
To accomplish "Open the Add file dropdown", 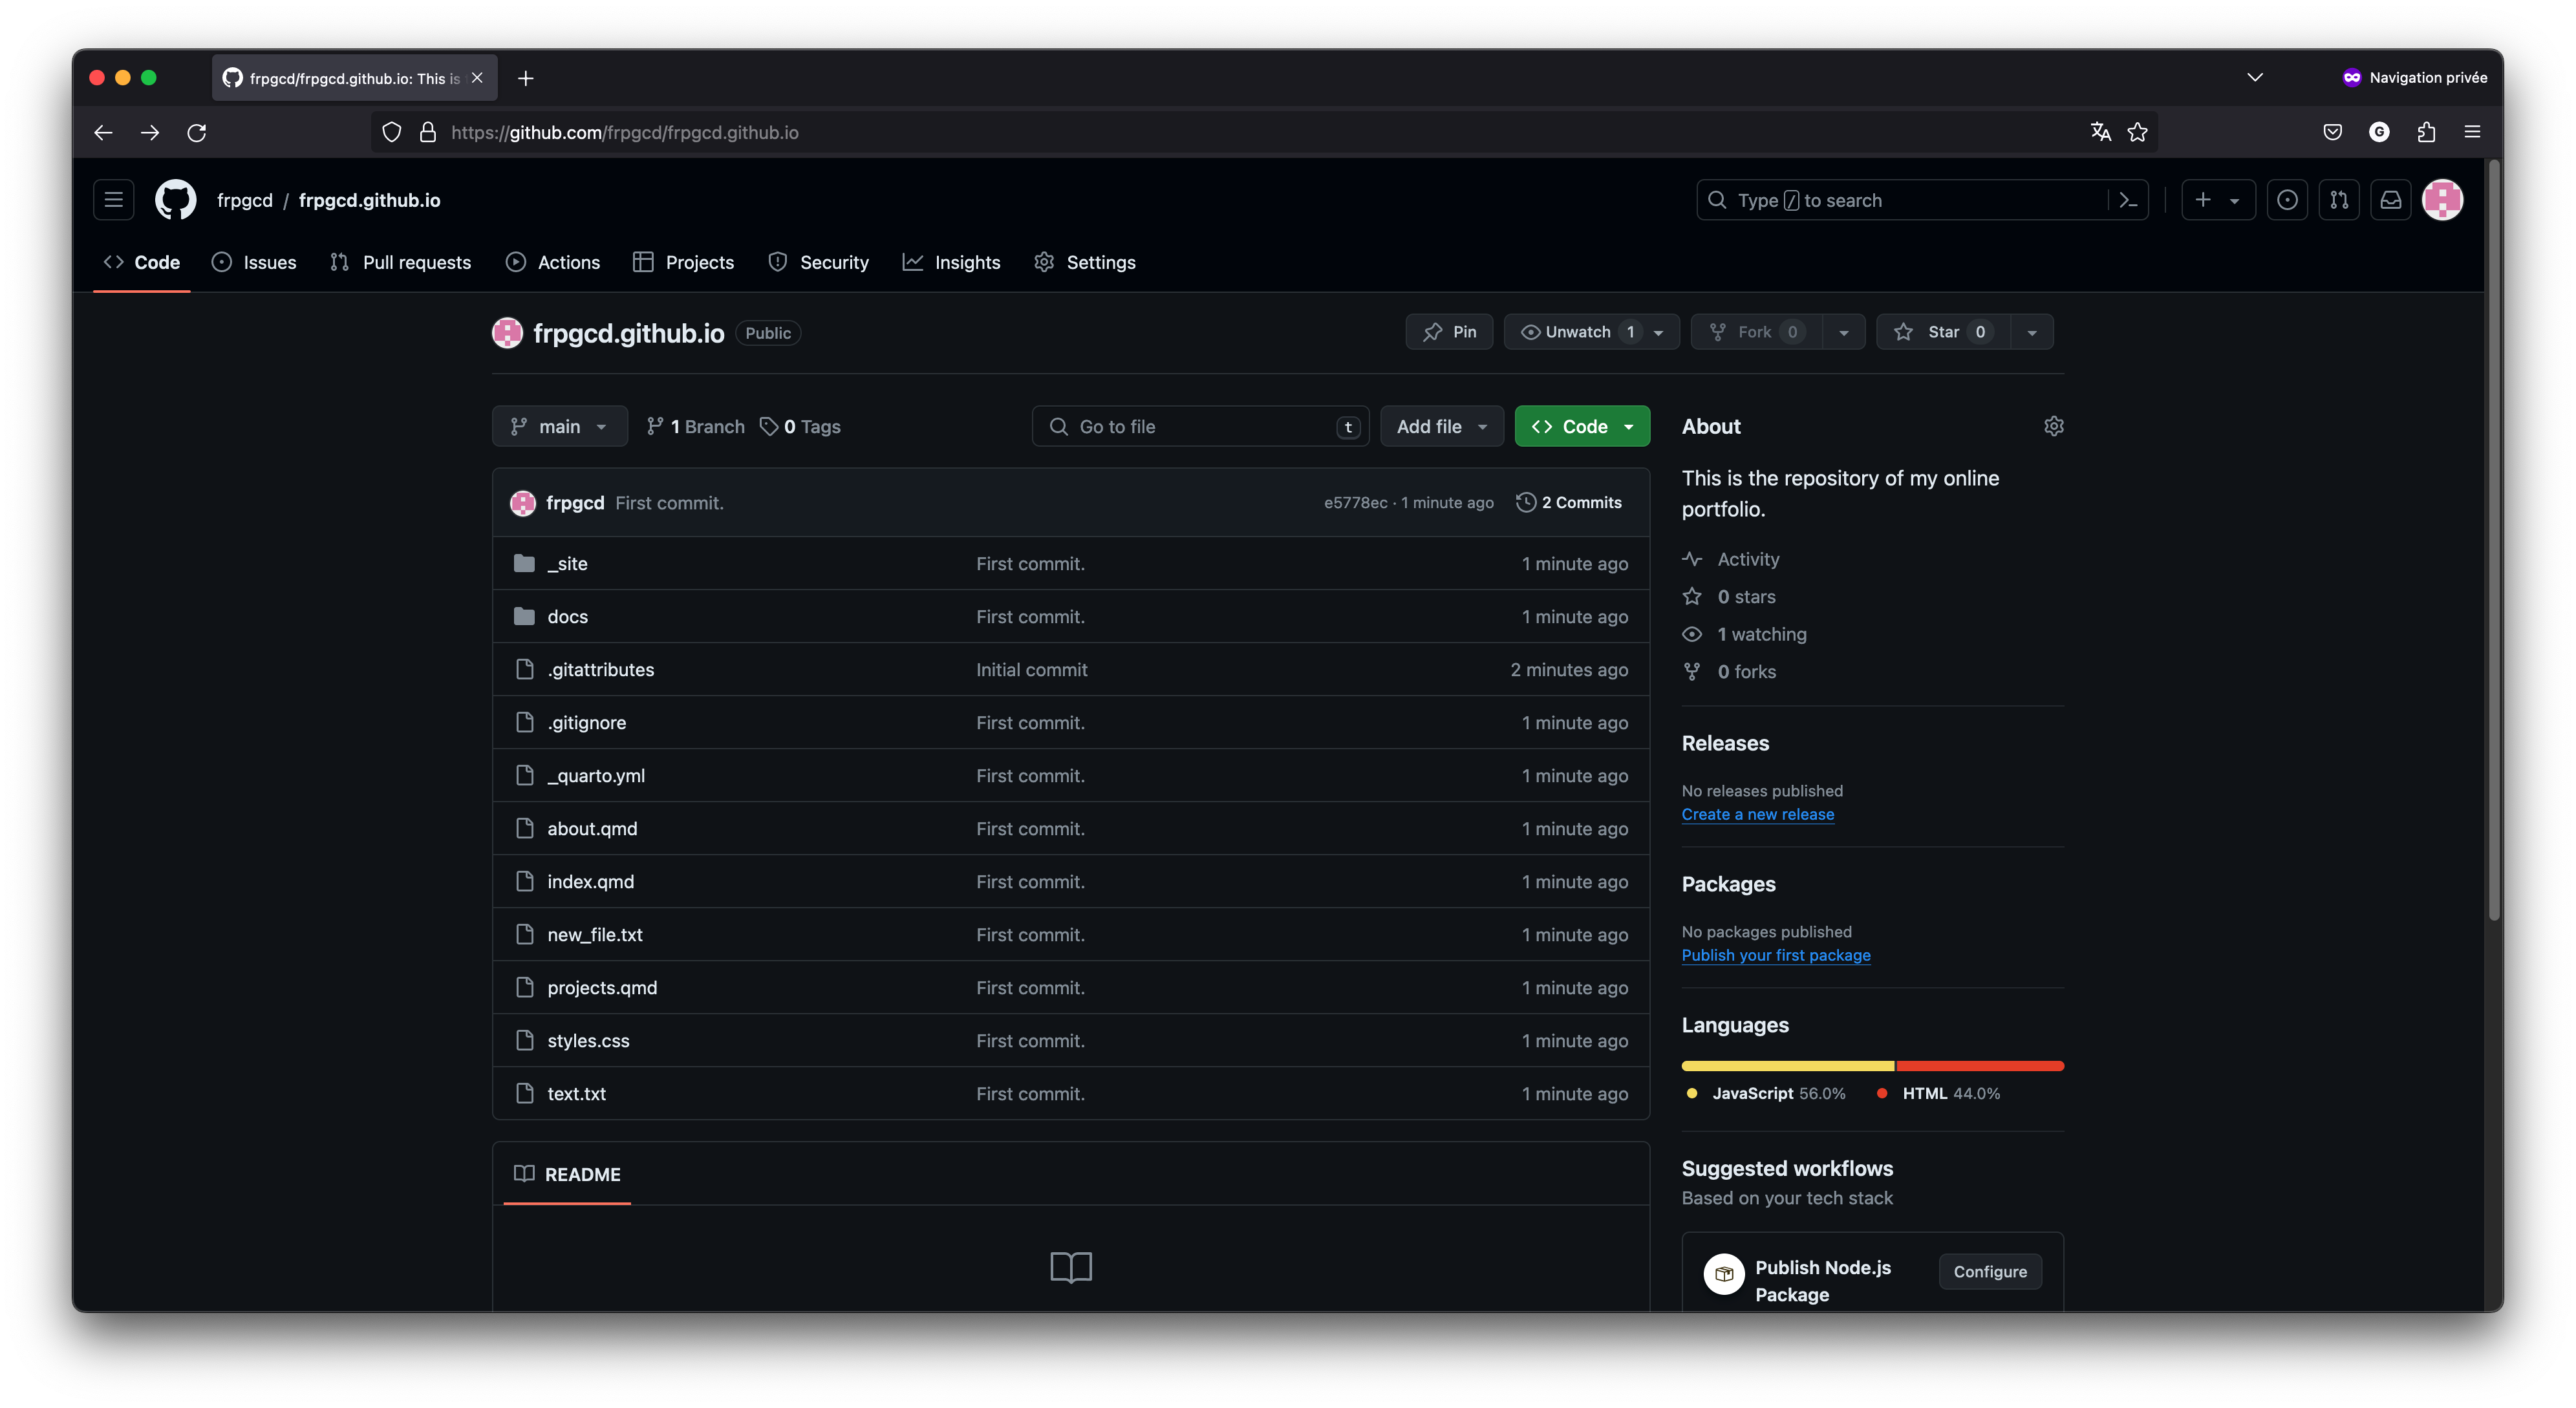I will tap(1442, 426).
